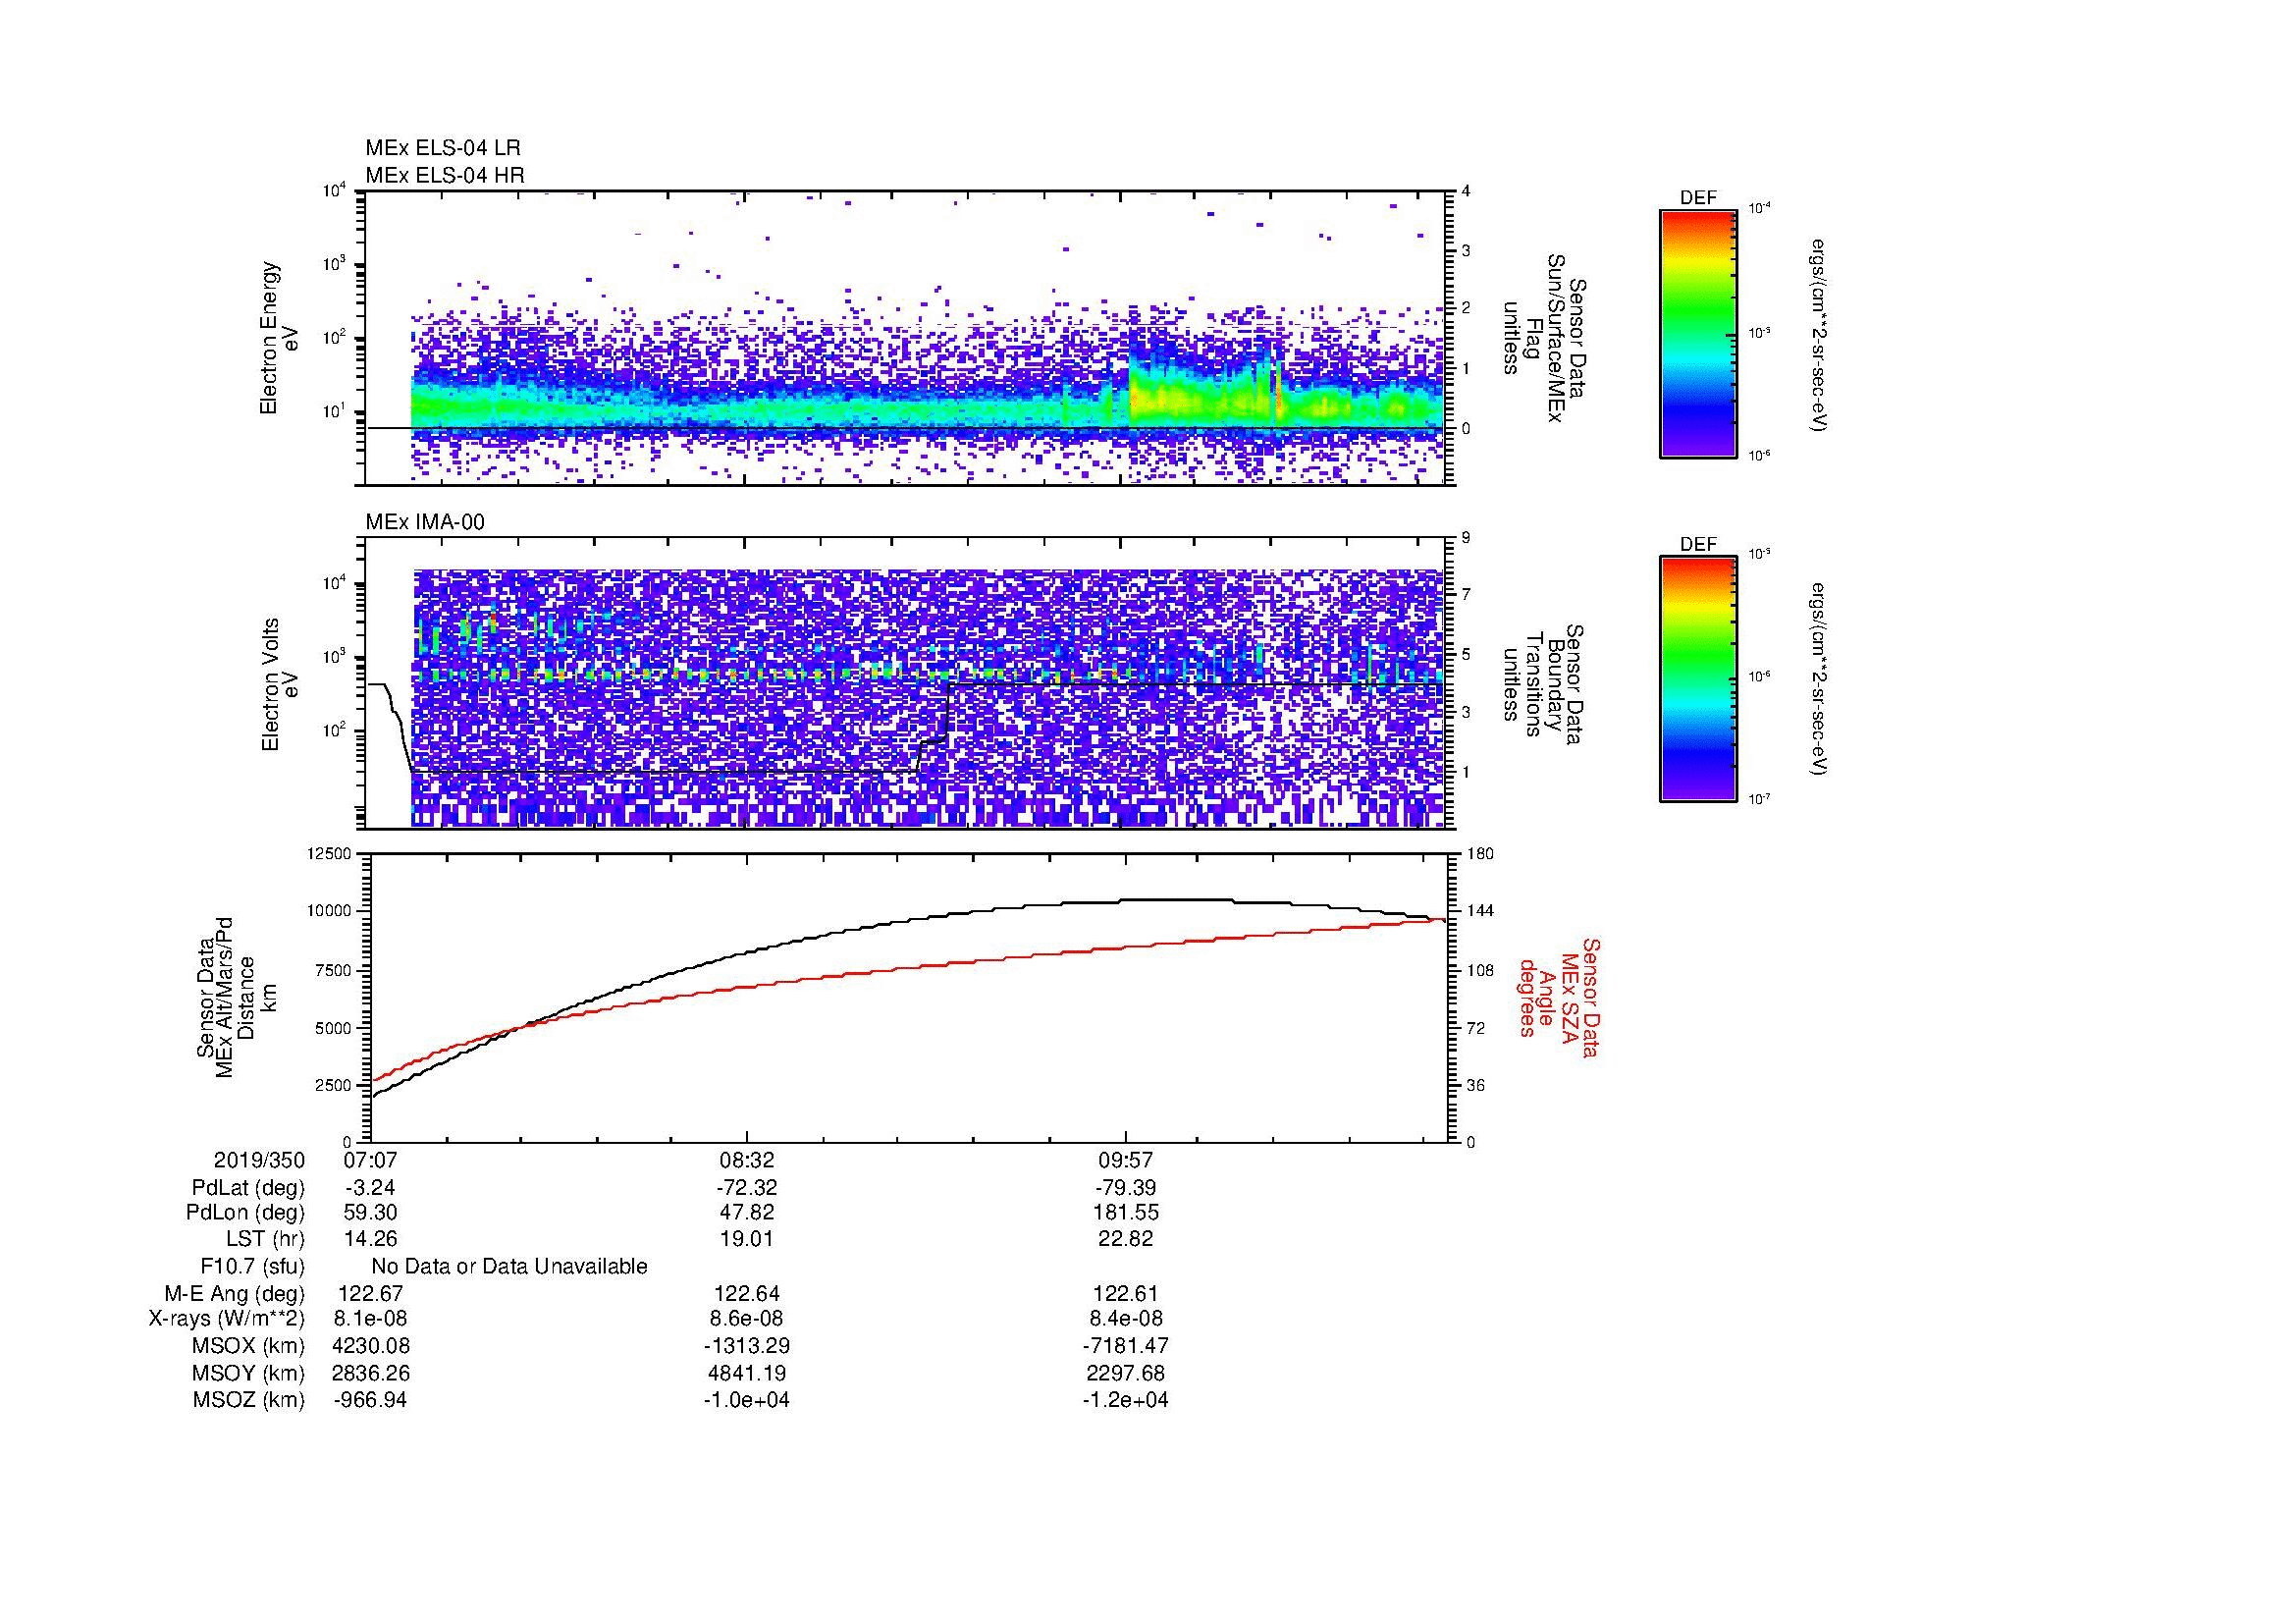The image size is (2296, 1623).
Task: Click the 'MSOZ (km)' row label
Action: coord(248,1399)
